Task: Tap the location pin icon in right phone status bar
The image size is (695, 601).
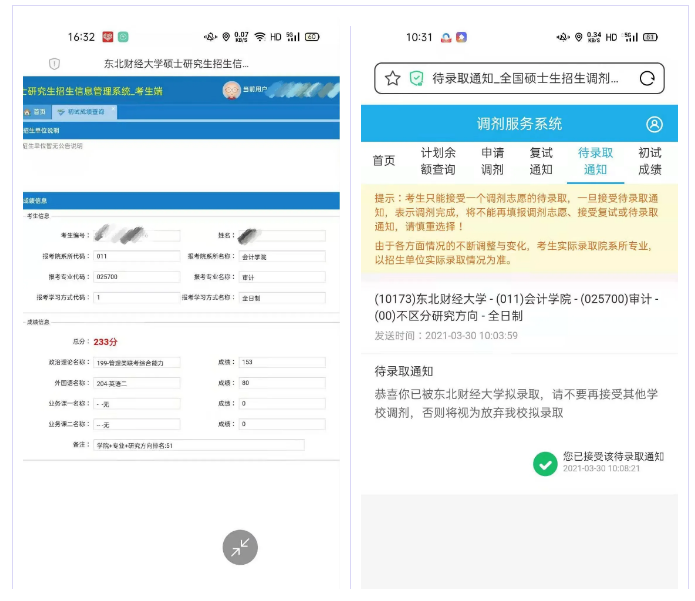Action: [x=578, y=37]
